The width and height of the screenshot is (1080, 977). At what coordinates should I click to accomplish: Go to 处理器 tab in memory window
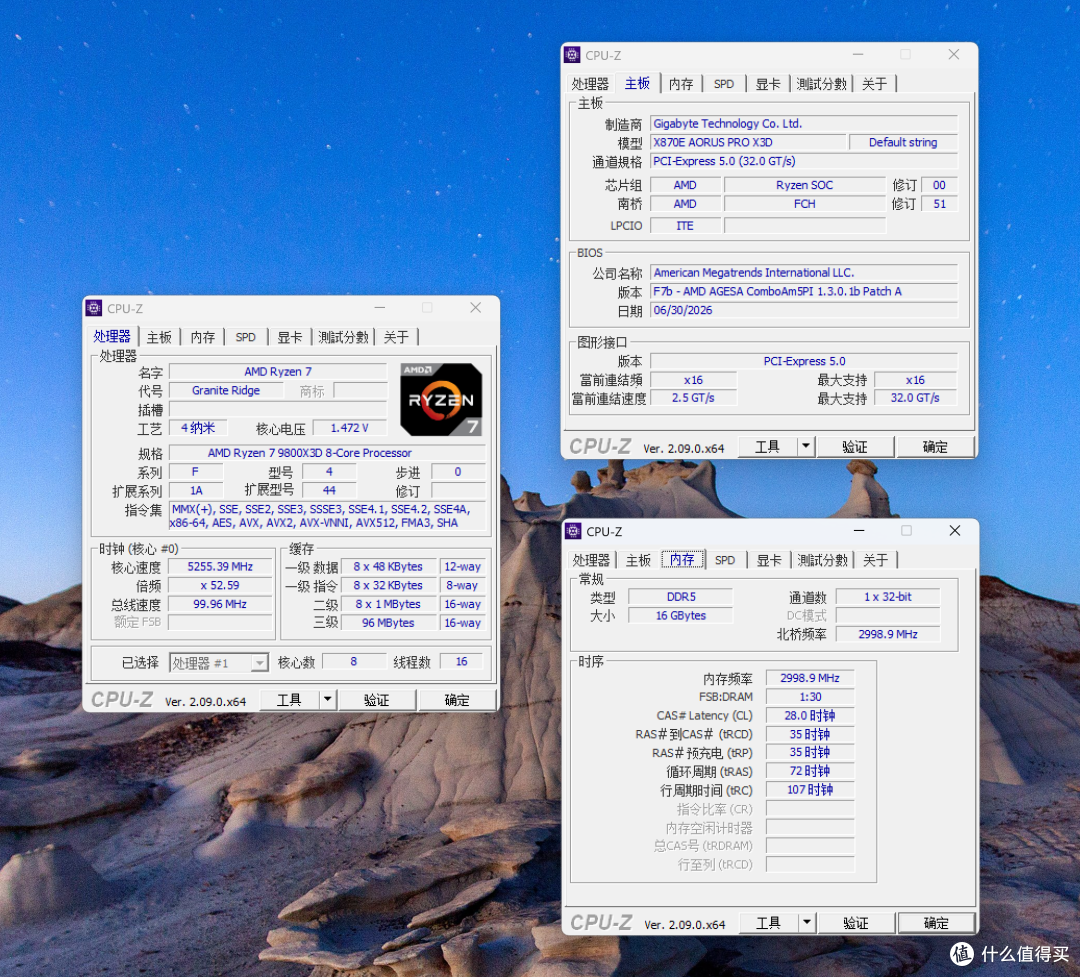[x=591, y=560]
